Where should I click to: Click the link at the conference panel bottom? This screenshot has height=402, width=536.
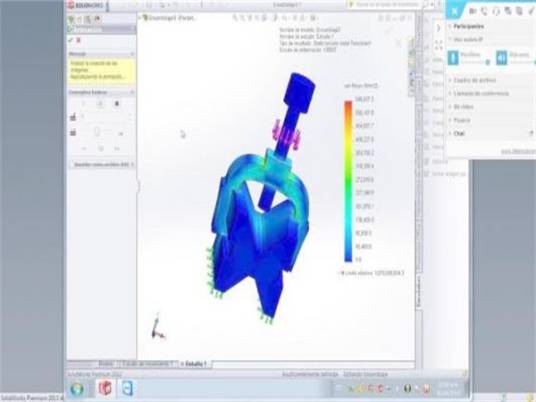click(x=518, y=151)
